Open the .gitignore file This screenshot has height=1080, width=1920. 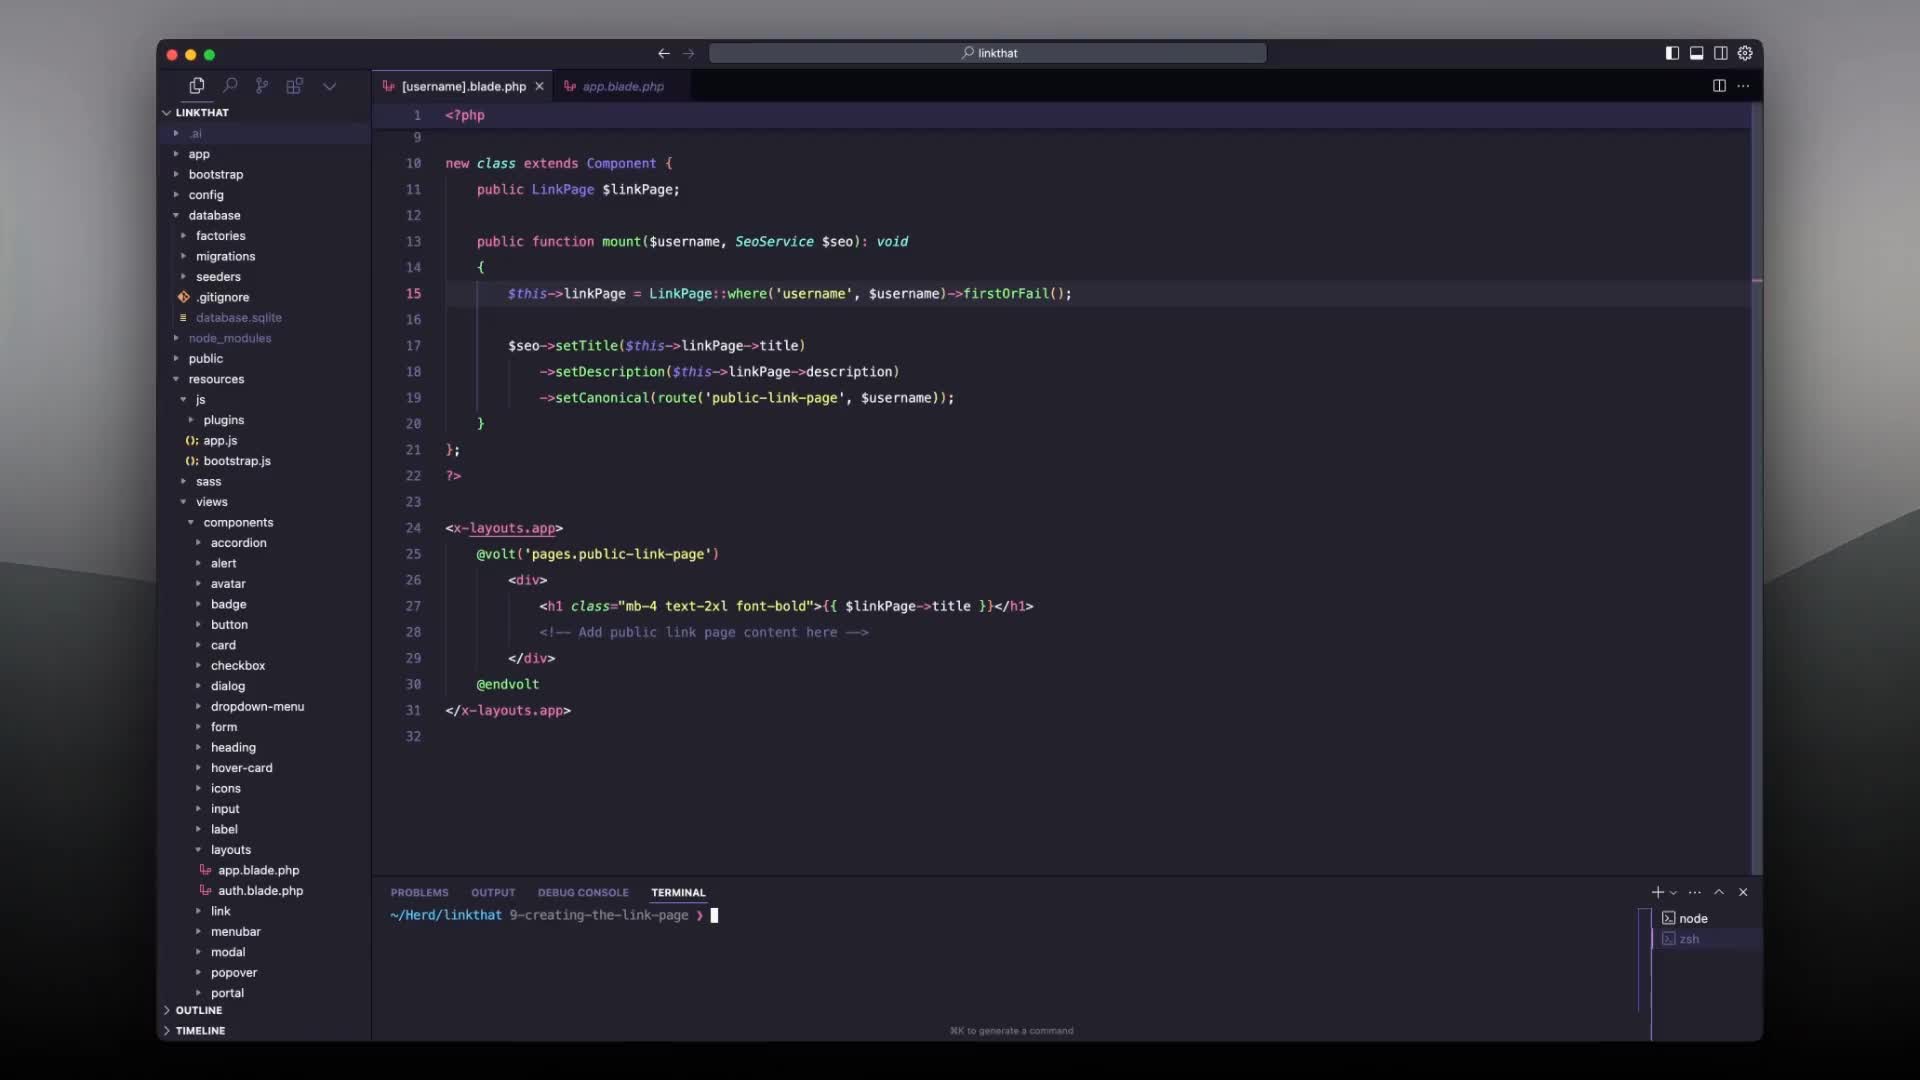[x=264, y=297]
